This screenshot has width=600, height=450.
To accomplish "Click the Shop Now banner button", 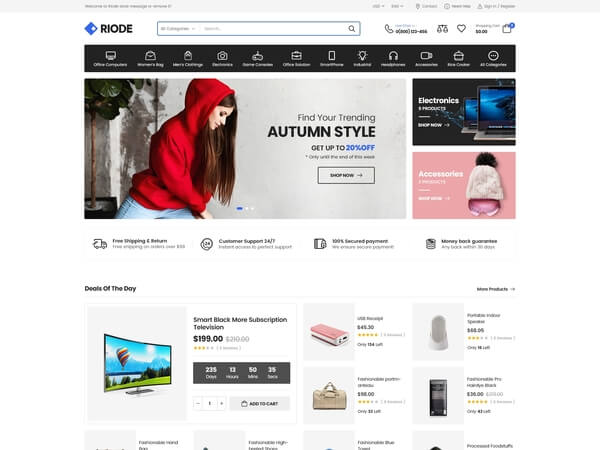I will point(346,175).
